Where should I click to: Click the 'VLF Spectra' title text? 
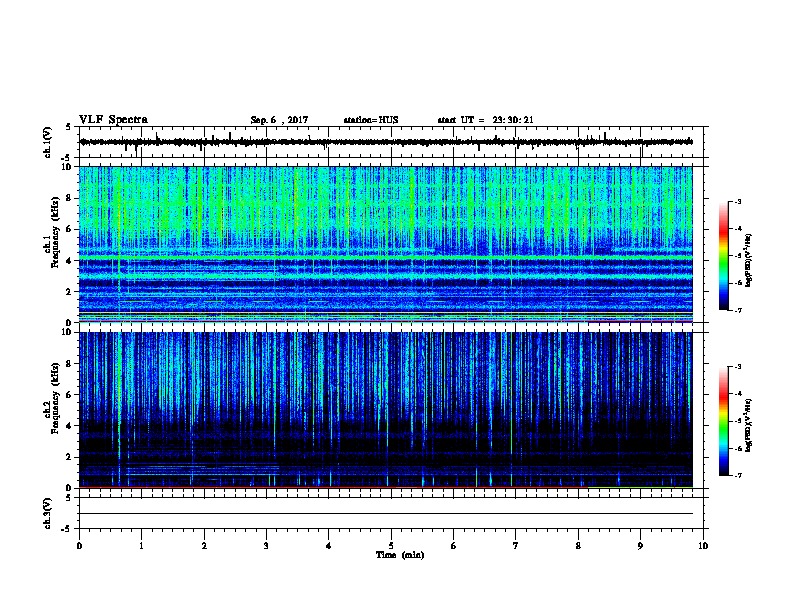(113, 120)
